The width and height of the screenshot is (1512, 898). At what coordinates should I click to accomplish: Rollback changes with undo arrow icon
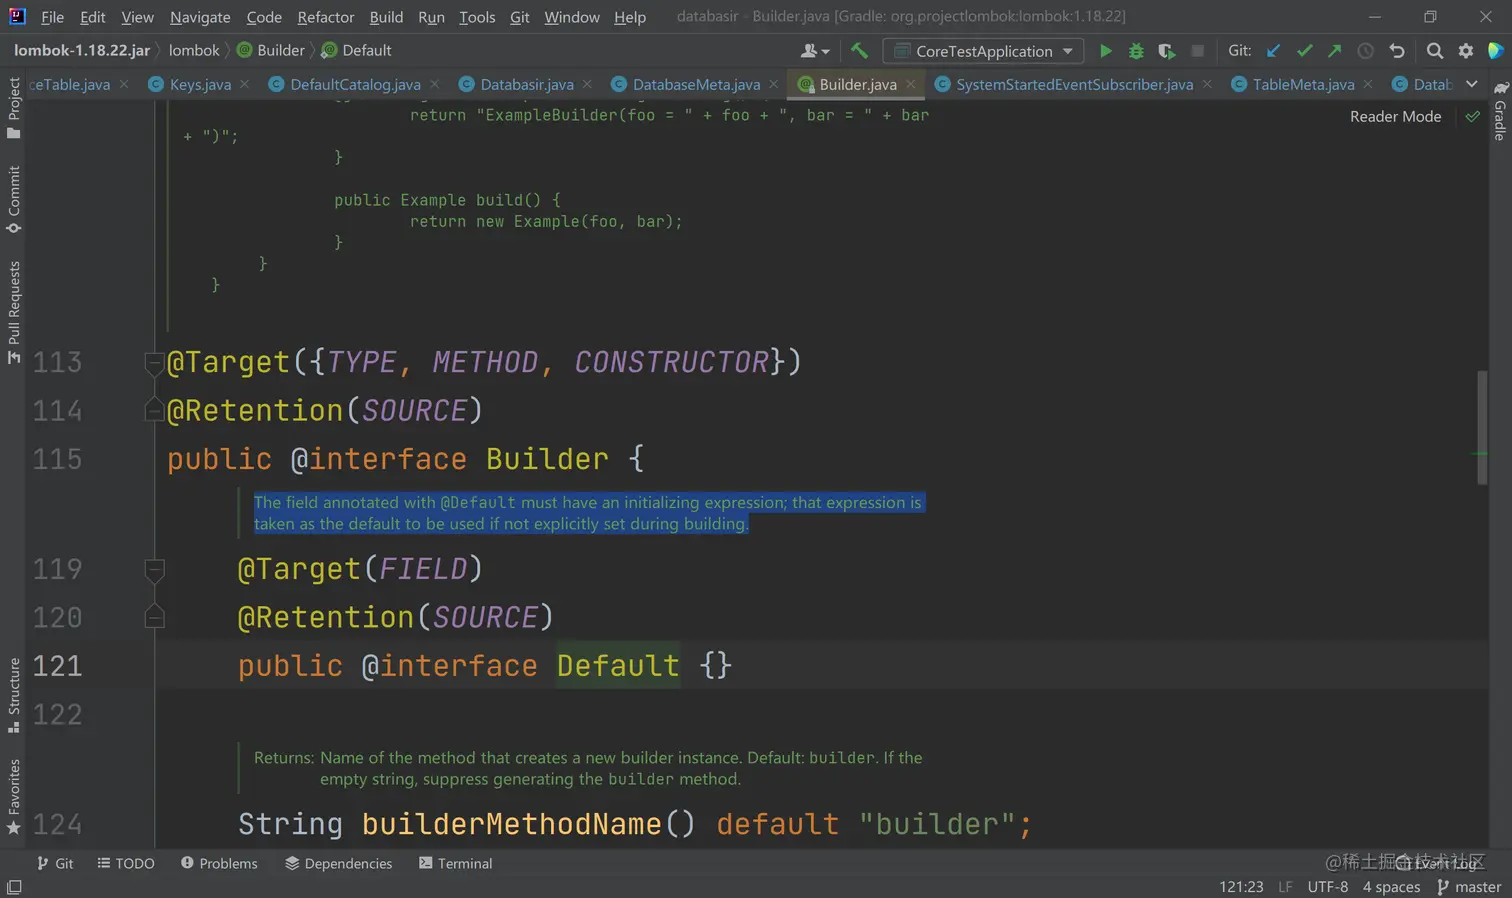[x=1397, y=51]
